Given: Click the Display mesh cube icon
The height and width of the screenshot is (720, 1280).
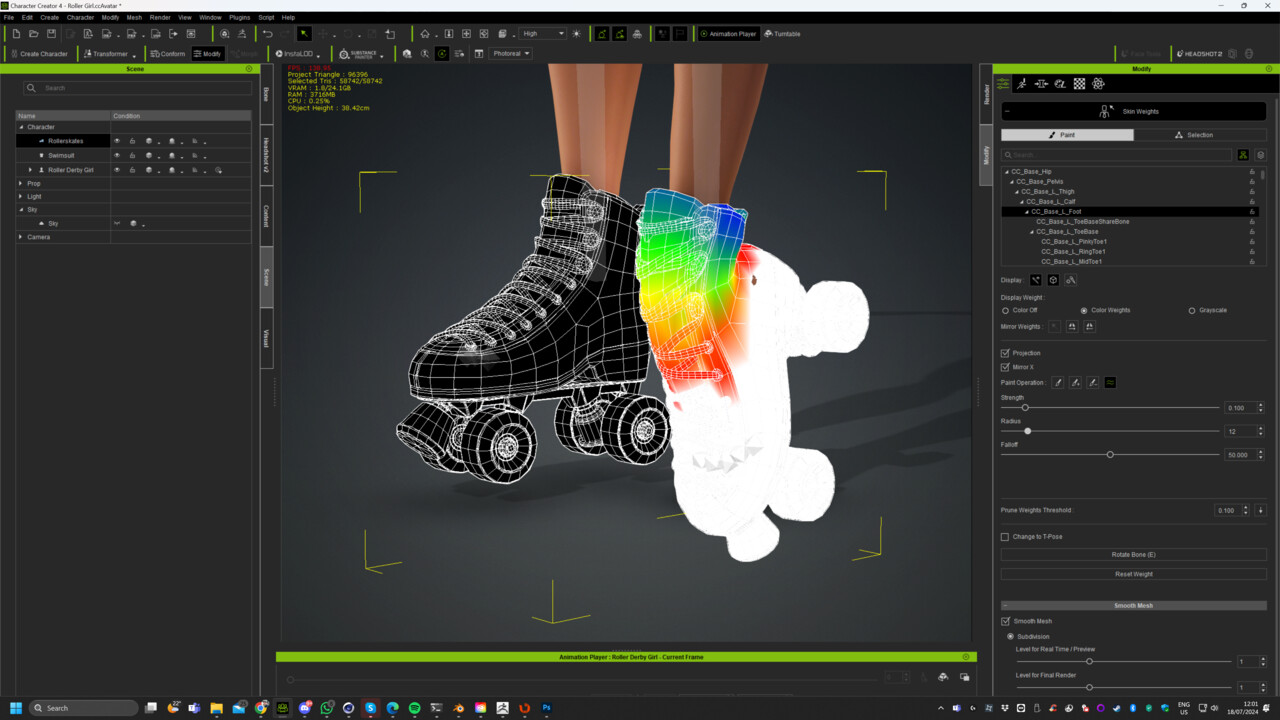Looking at the screenshot, I should (x=1053, y=280).
